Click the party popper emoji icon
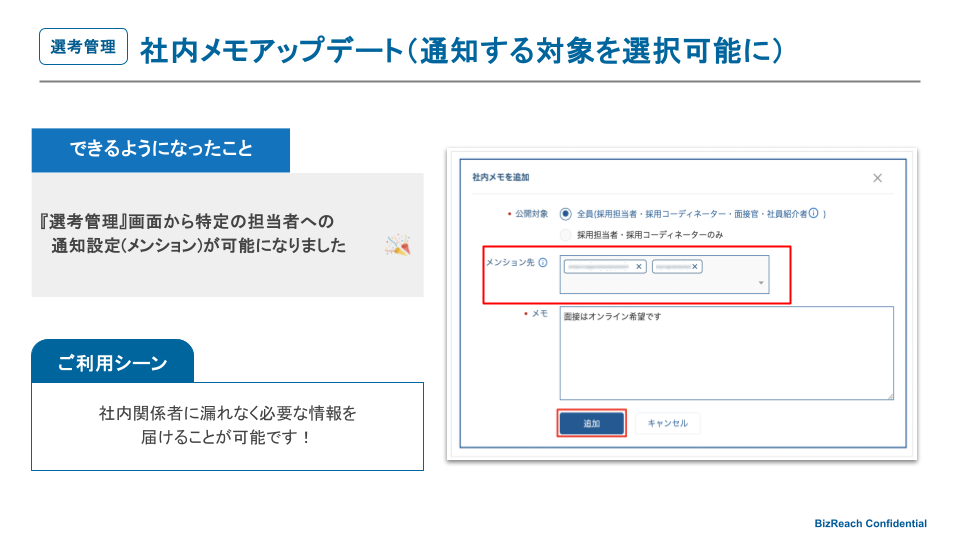The width and height of the screenshot is (960, 540). pyautogui.click(x=397, y=246)
